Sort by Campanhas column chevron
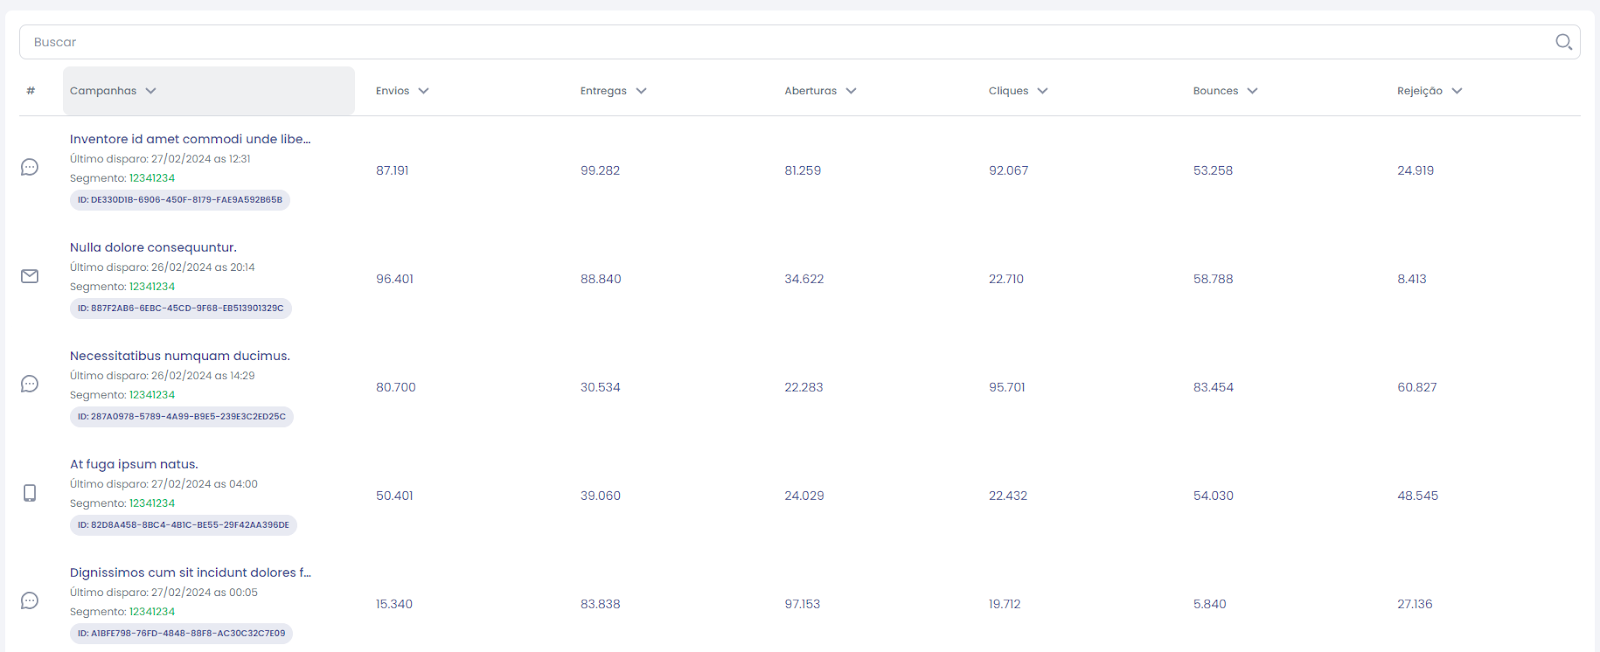Image resolution: width=1600 pixels, height=652 pixels. click(x=151, y=91)
